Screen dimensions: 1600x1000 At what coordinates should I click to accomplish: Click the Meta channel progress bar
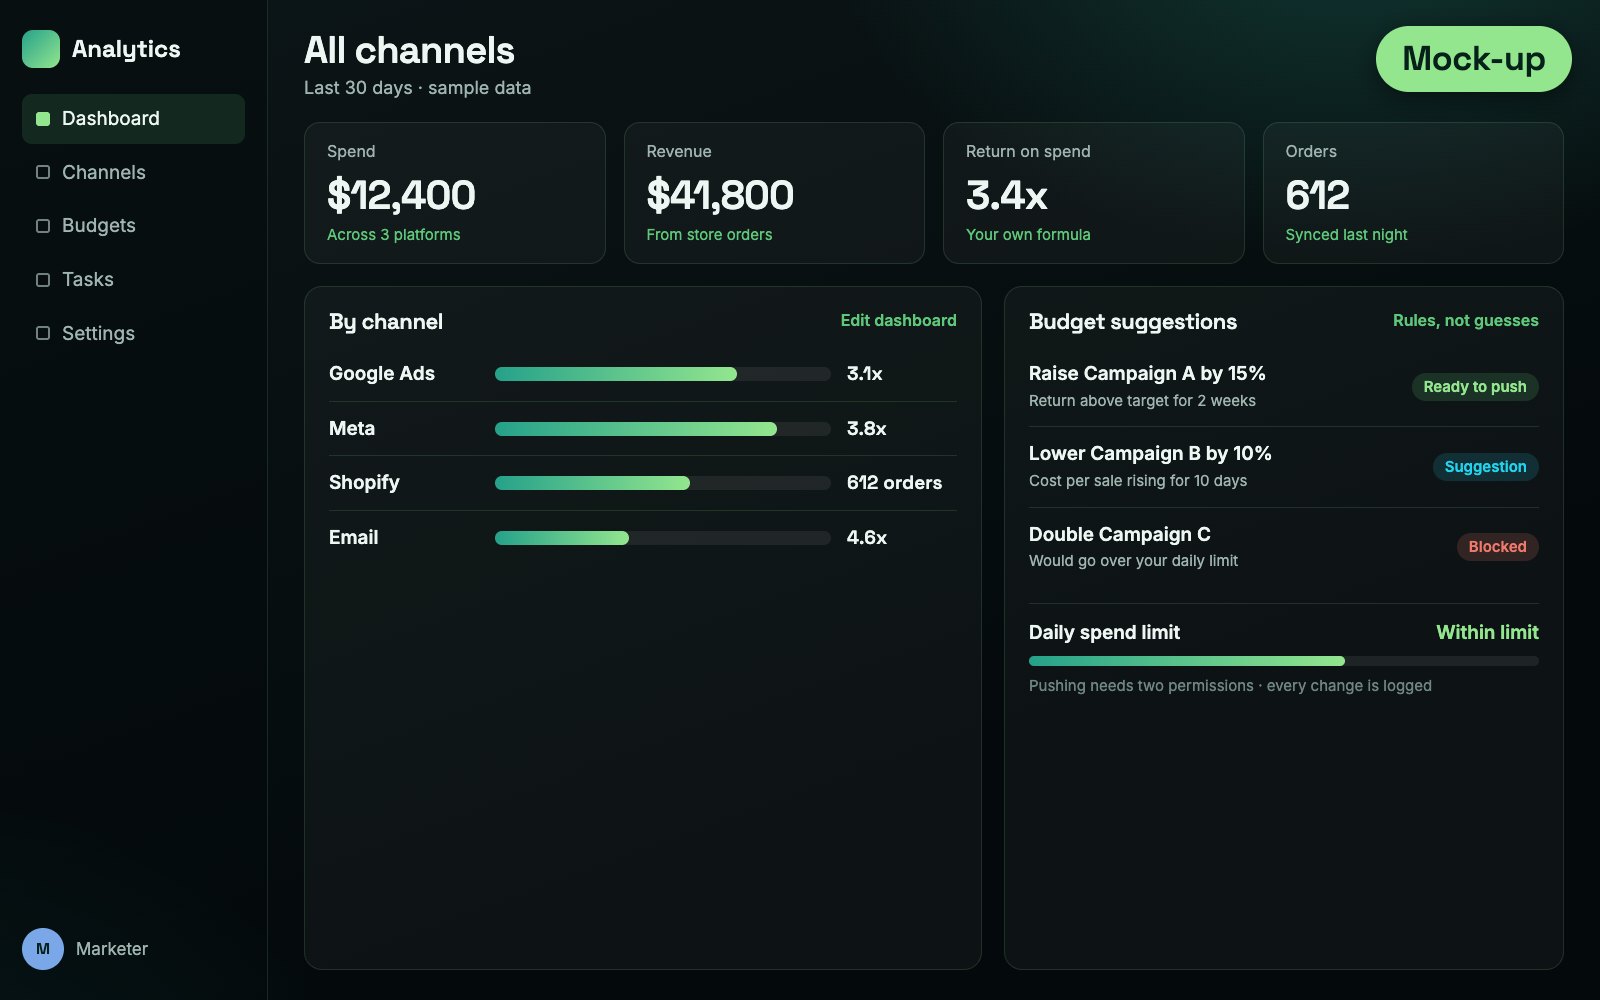tap(662, 429)
